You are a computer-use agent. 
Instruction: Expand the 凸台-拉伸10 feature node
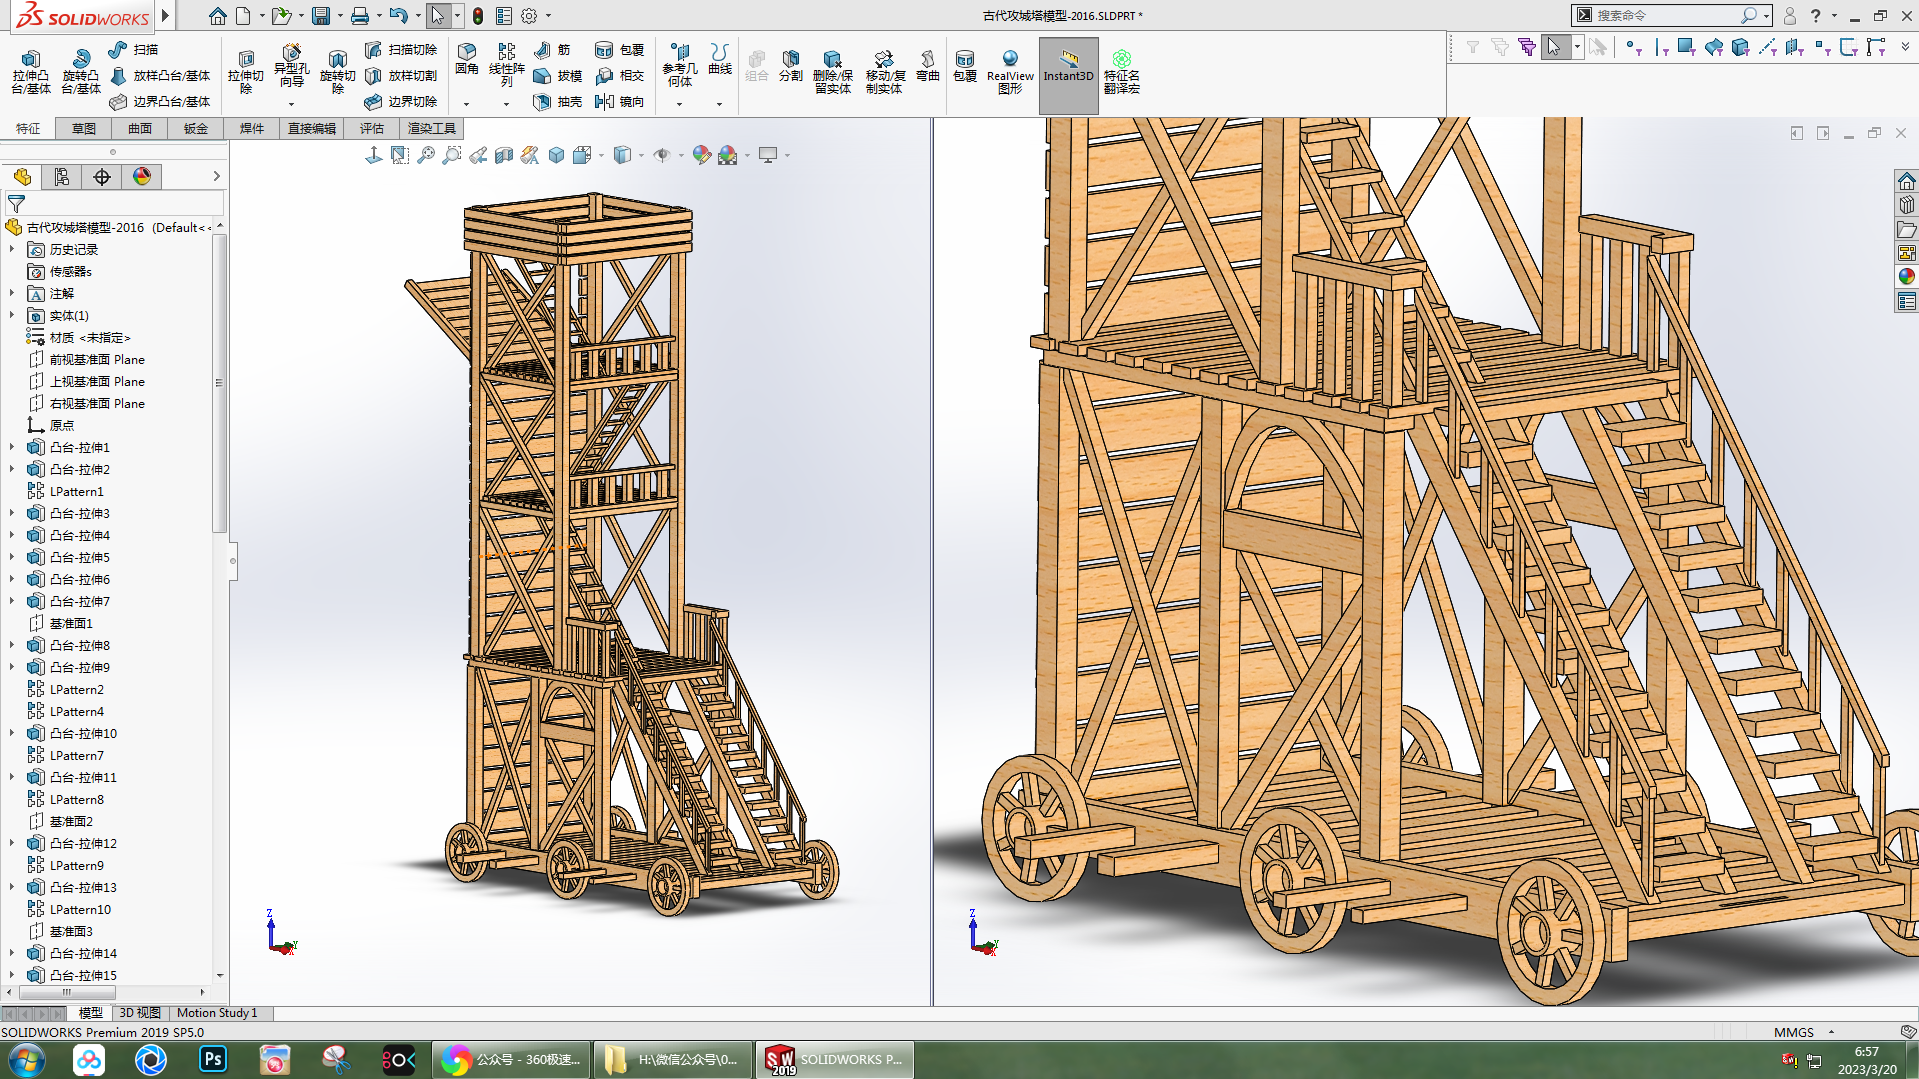(12, 733)
